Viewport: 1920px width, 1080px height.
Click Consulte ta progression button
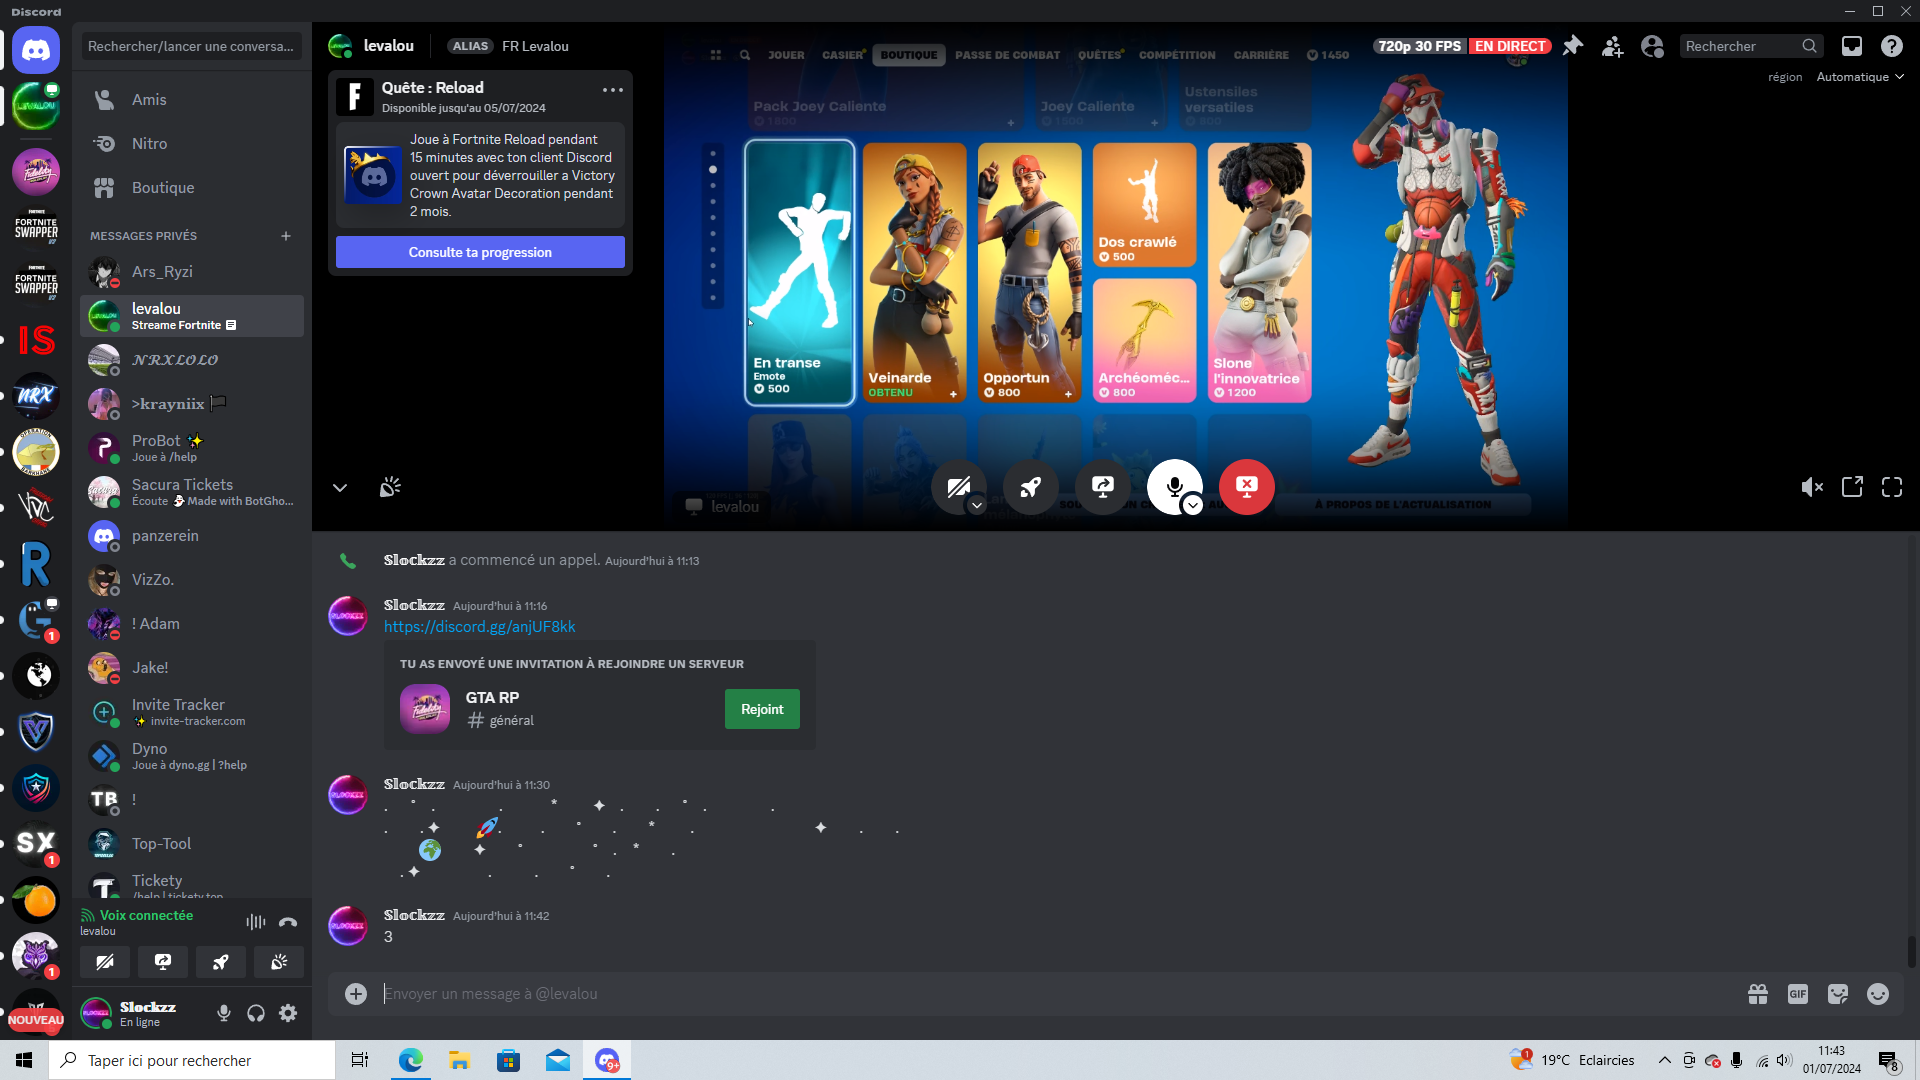point(480,252)
